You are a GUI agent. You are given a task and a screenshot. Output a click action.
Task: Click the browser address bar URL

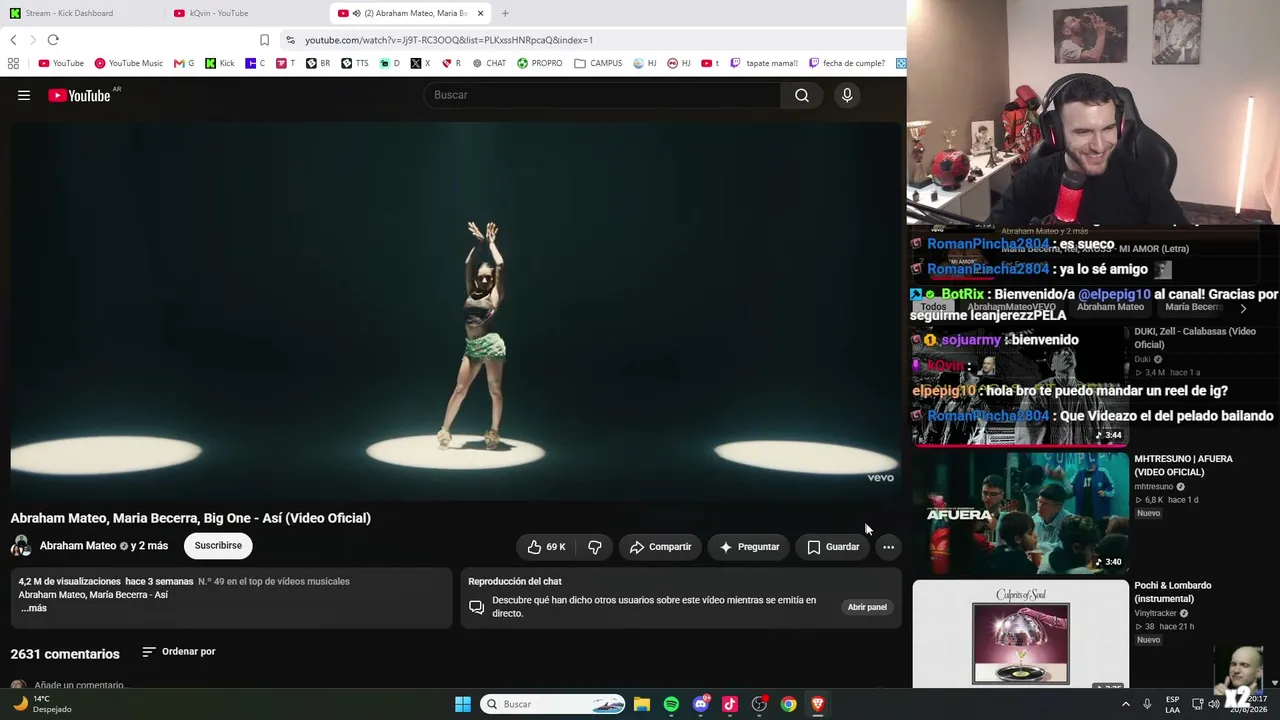coord(449,40)
